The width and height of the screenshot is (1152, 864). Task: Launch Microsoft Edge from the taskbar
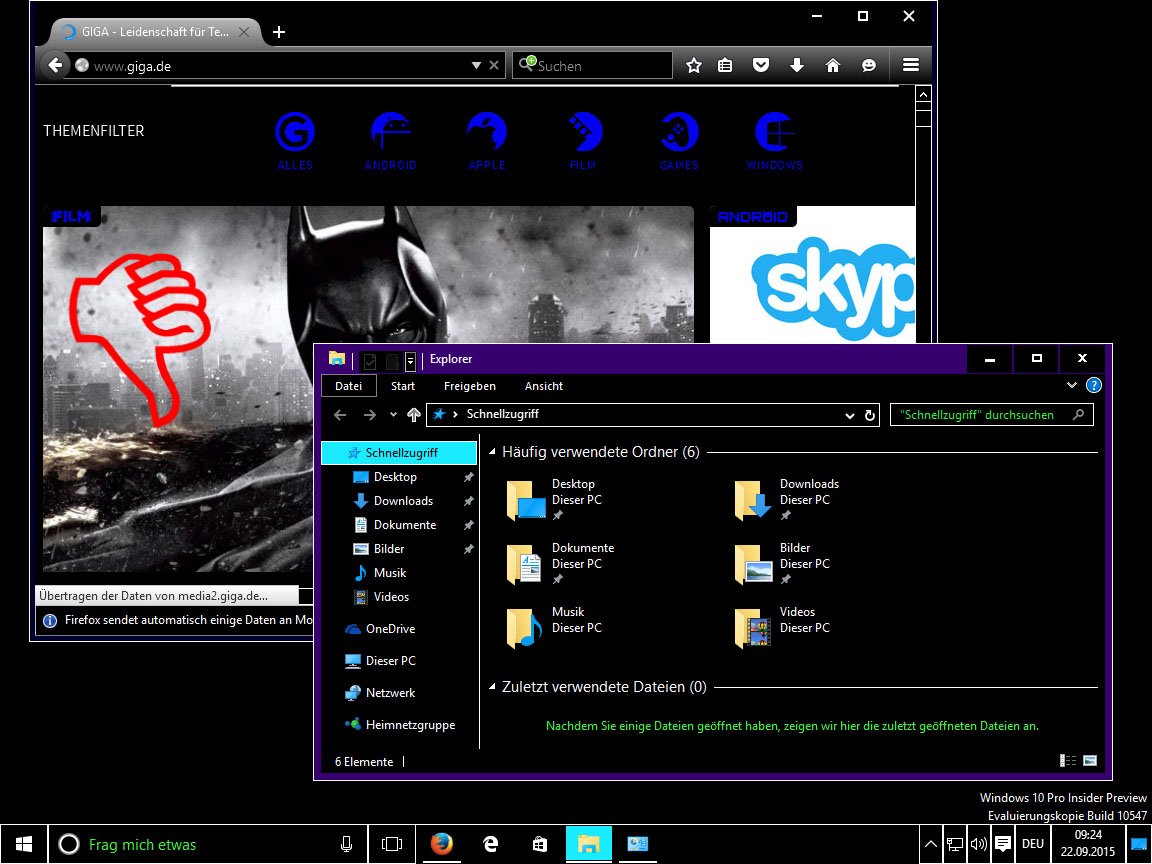(490, 843)
